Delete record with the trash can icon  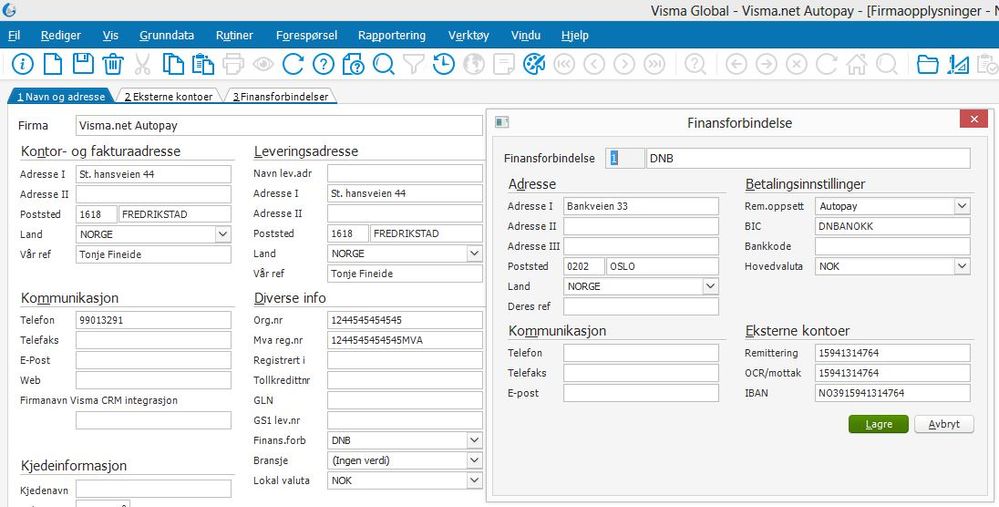[113, 64]
